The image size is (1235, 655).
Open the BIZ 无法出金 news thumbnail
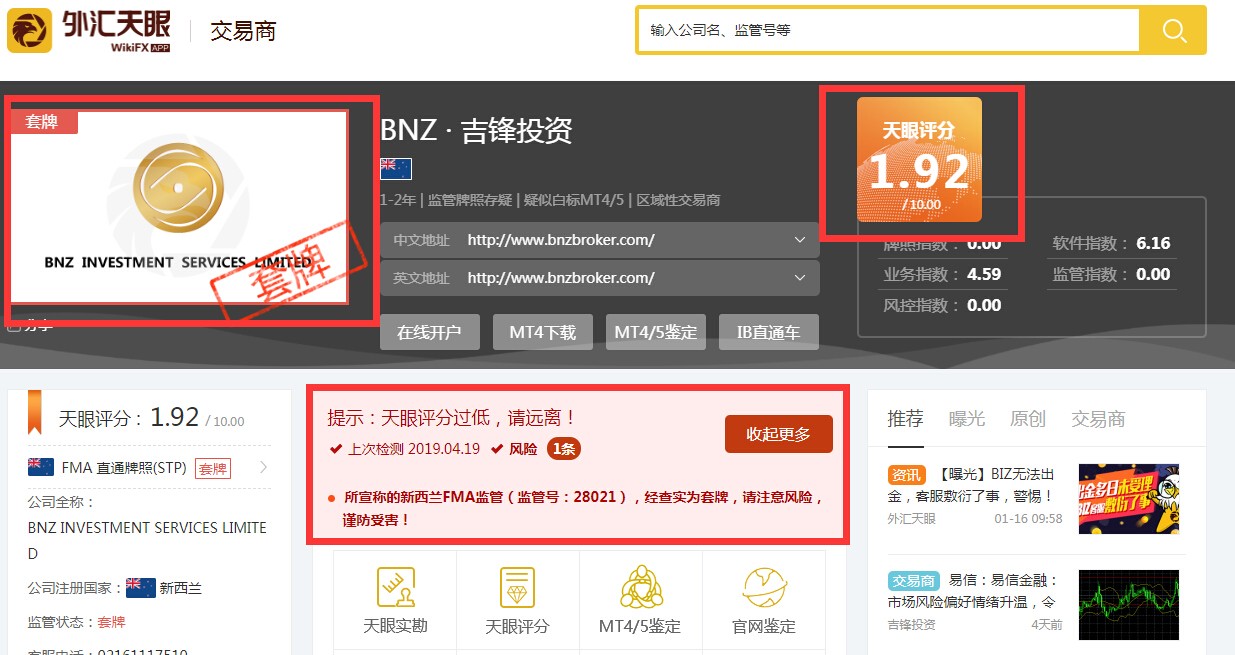click(1129, 499)
